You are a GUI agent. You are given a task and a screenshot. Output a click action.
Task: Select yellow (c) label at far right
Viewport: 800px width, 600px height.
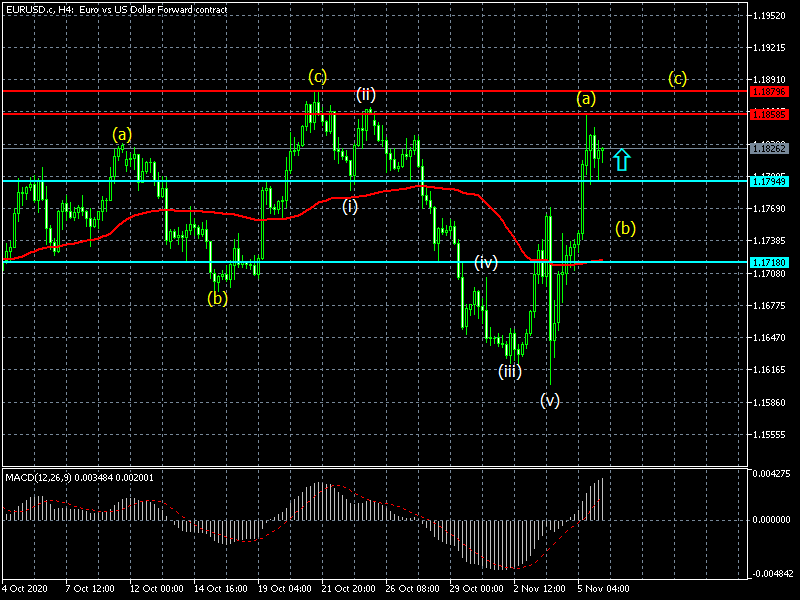point(678,78)
